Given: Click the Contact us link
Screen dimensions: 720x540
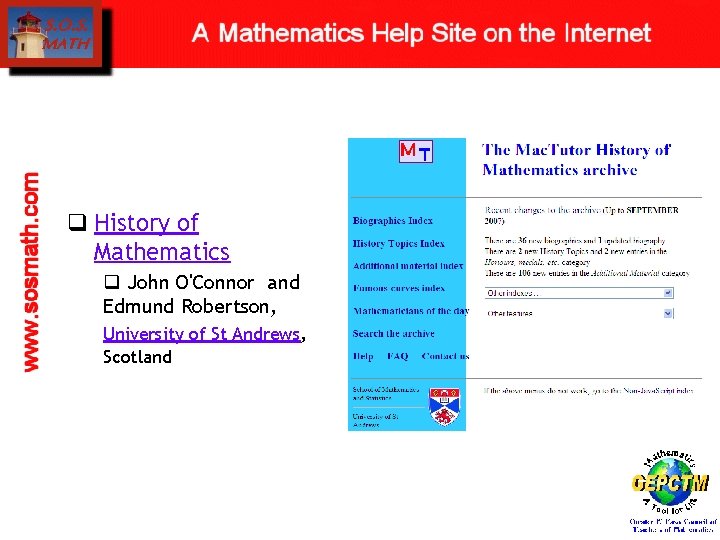Looking at the screenshot, I should click(x=445, y=356).
